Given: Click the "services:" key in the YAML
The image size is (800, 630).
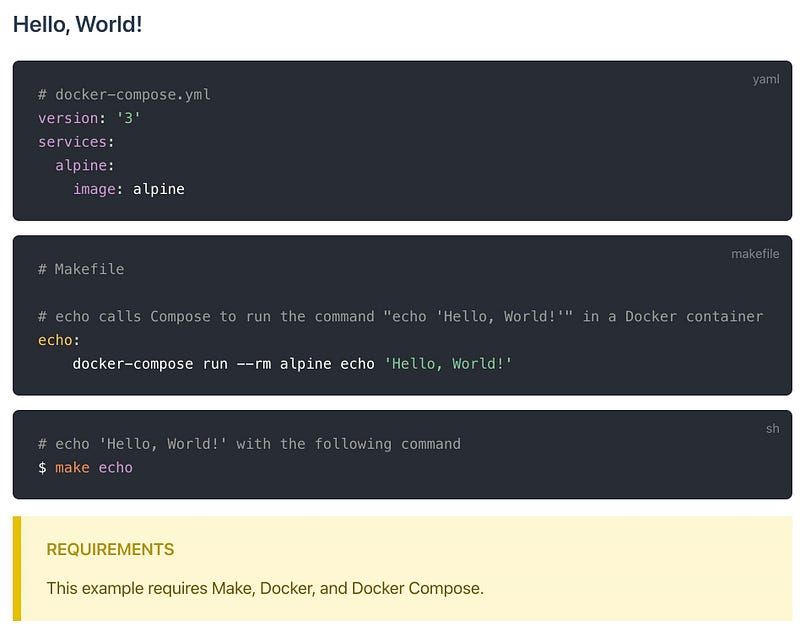Looking at the screenshot, I should point(76,142).
